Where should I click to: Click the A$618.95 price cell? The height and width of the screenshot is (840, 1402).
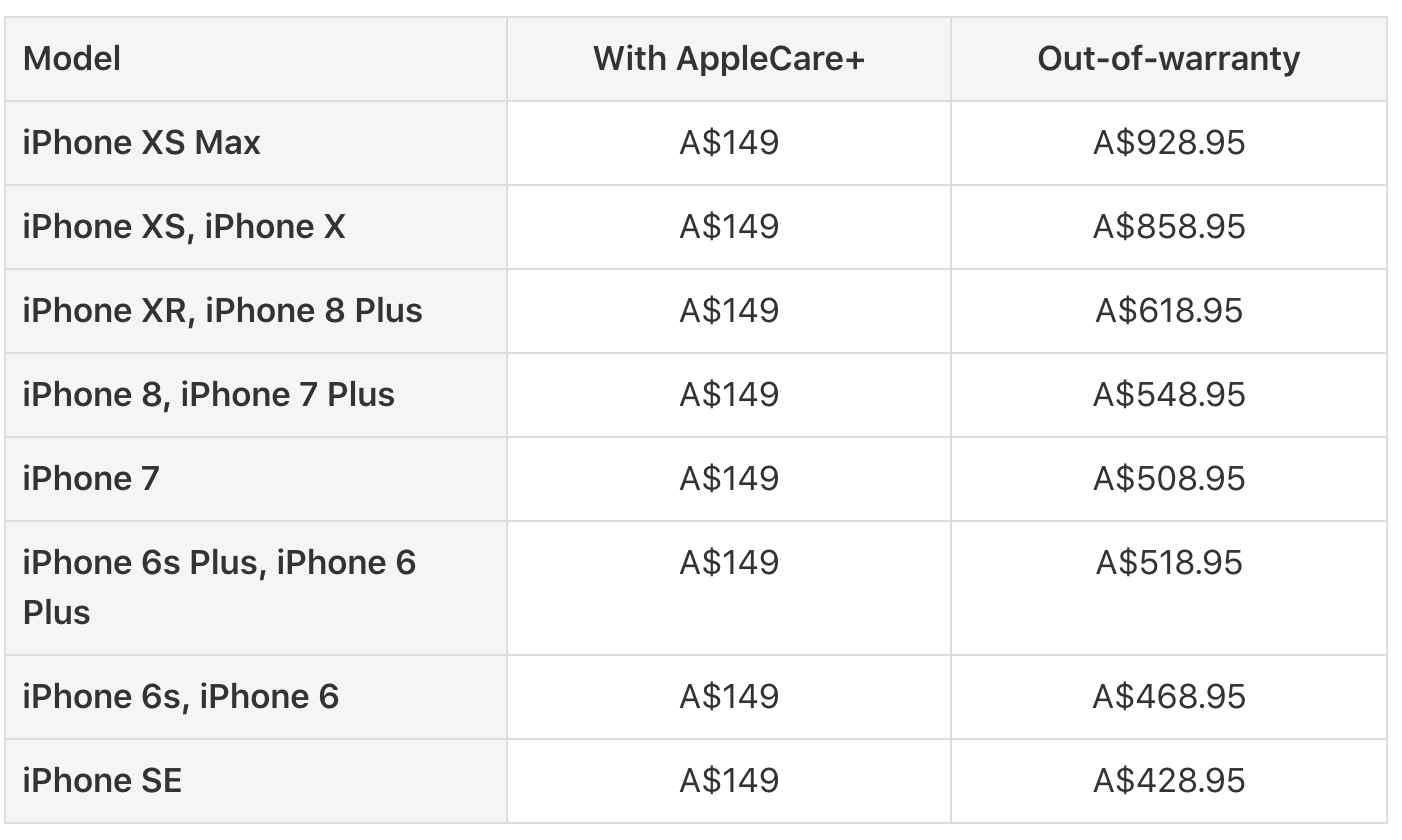tap(1169, 311)
